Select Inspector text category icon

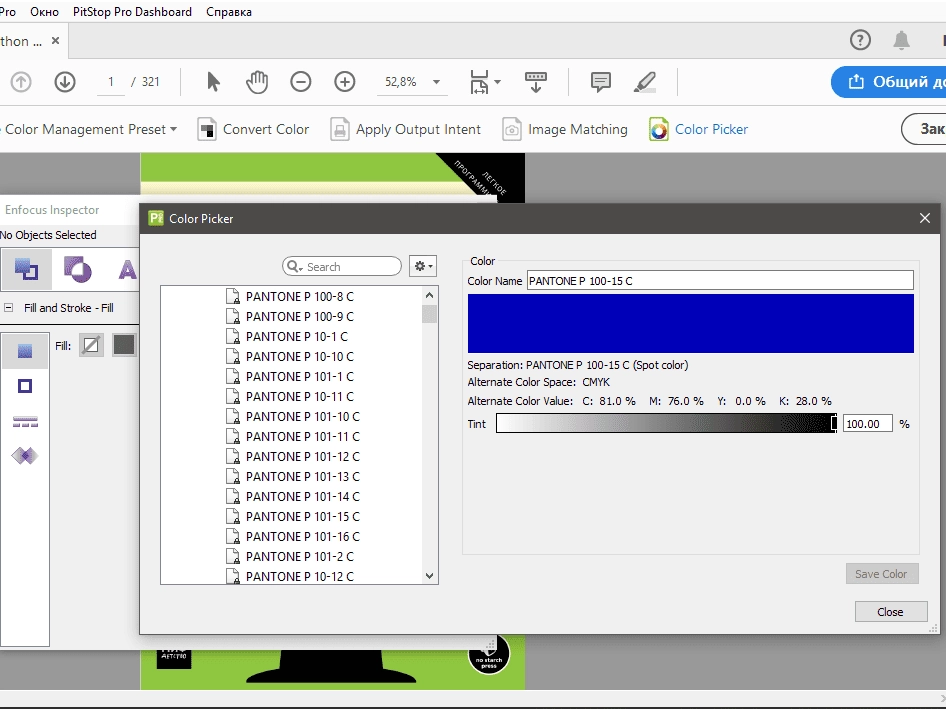click(127, 270)
